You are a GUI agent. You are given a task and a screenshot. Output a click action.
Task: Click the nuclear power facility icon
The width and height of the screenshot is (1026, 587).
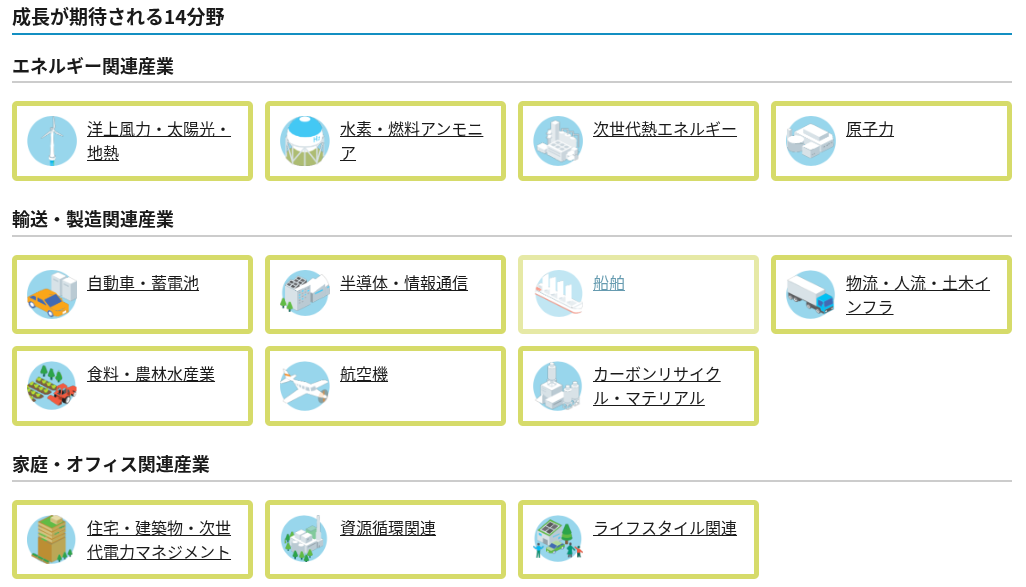(809, 140)
